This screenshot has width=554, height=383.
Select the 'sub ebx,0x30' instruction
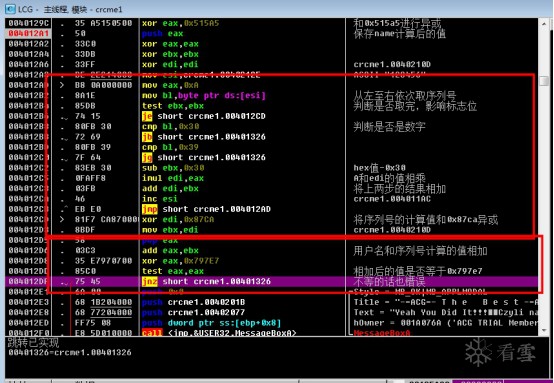(173, 167)
